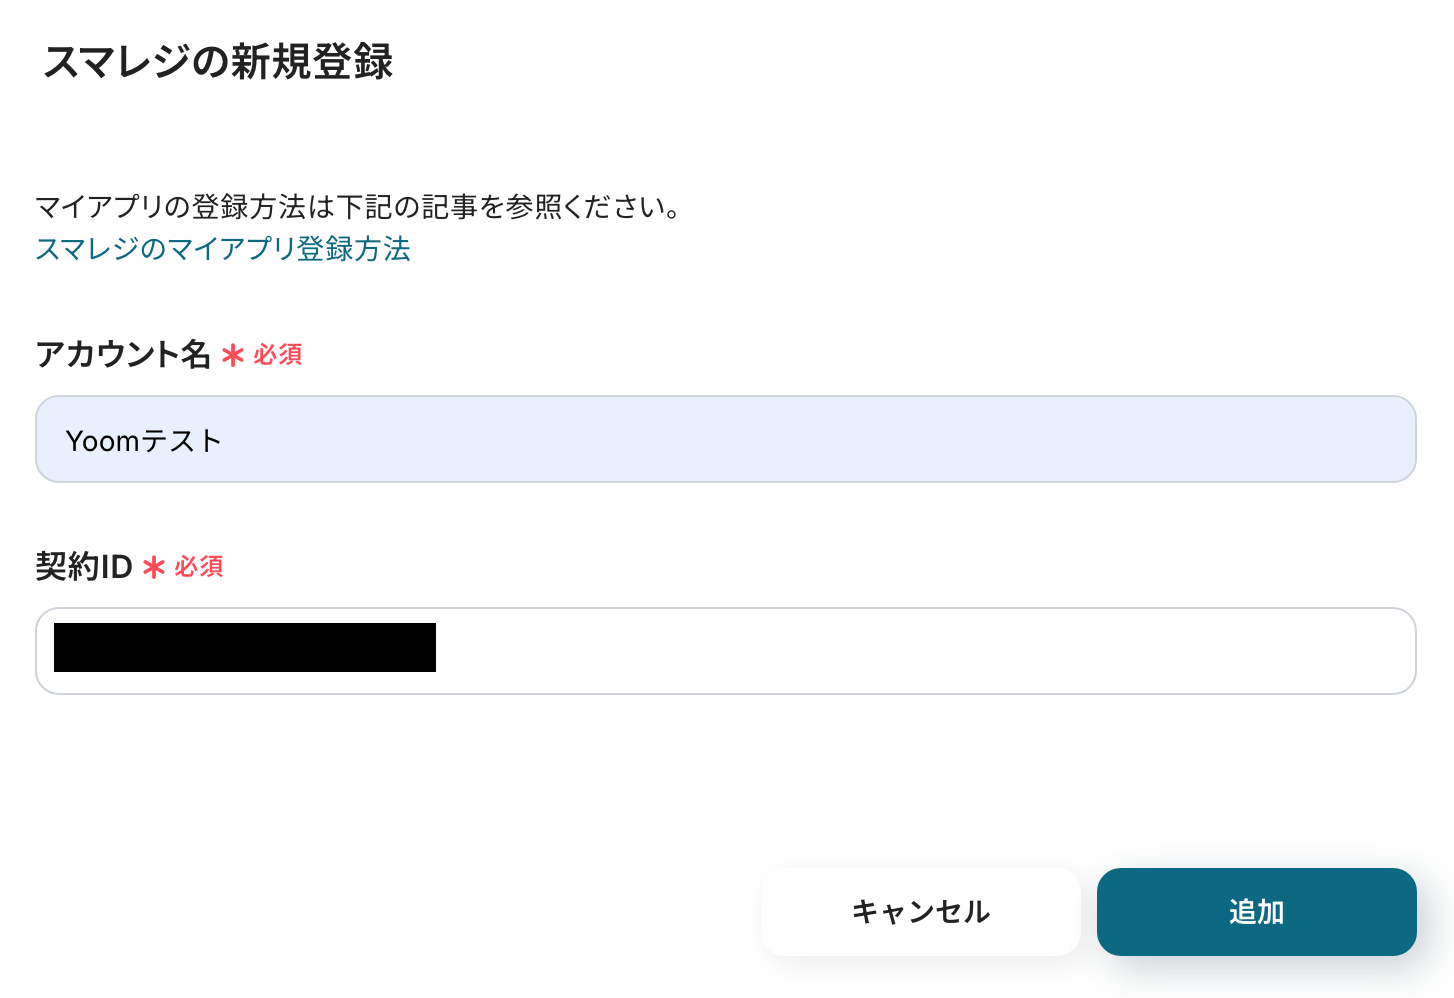
Task: Click blank area right of redacted 契約ID value
Action: pyautogui.click(x=900, y=651)
